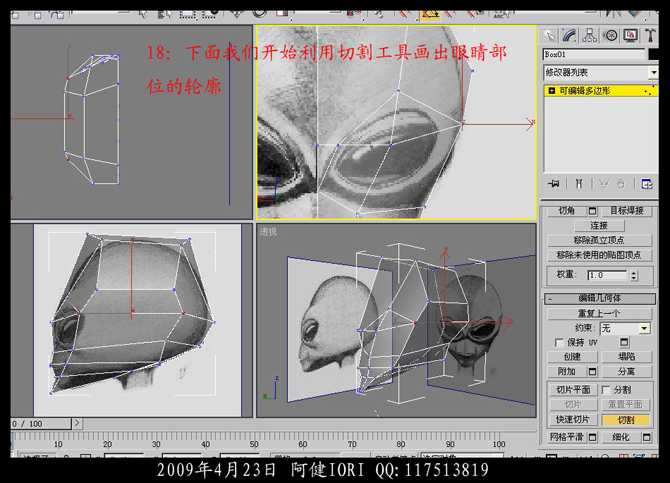Open the Utilities hammer tab
The width and height of the screenshot is (670, 483).
click(x=650, y=35)
